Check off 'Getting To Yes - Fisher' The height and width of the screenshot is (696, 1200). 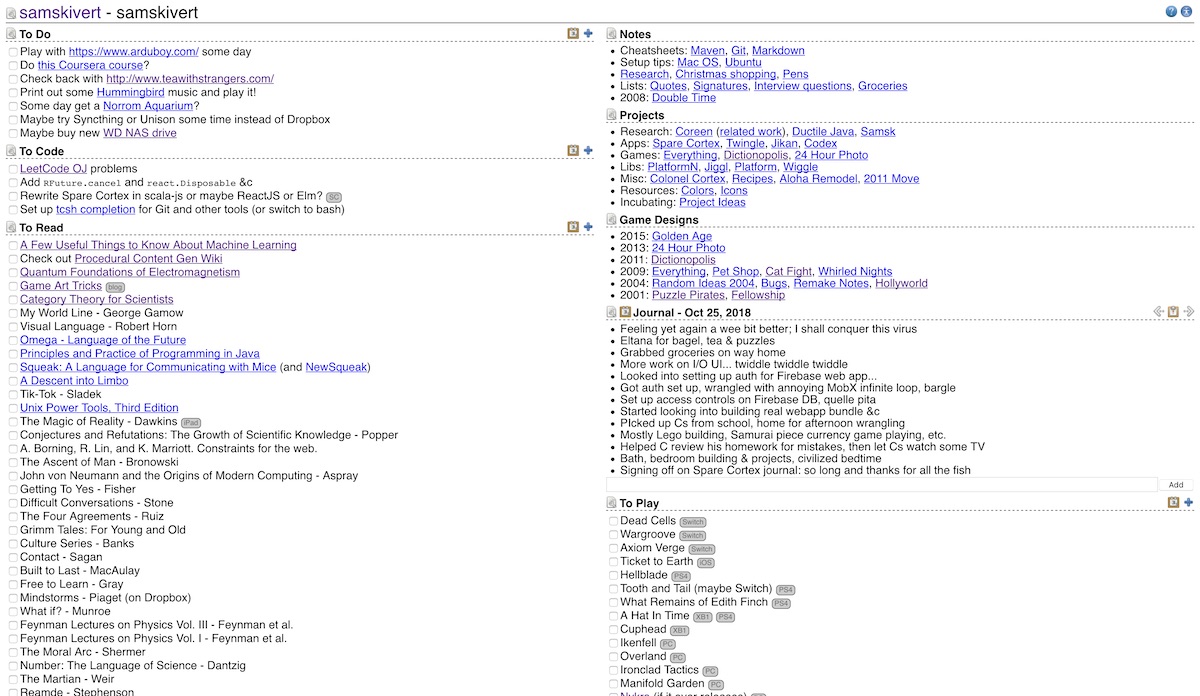(x=13, y=489)
